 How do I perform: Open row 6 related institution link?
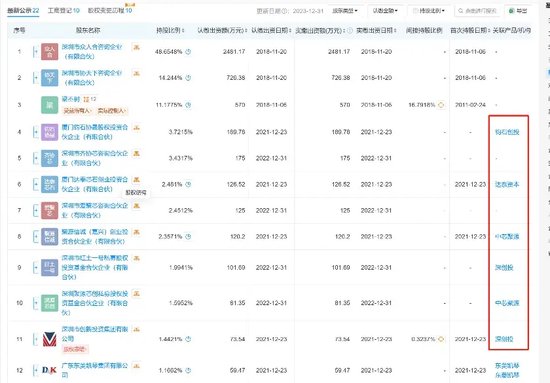tap(507, 184)
